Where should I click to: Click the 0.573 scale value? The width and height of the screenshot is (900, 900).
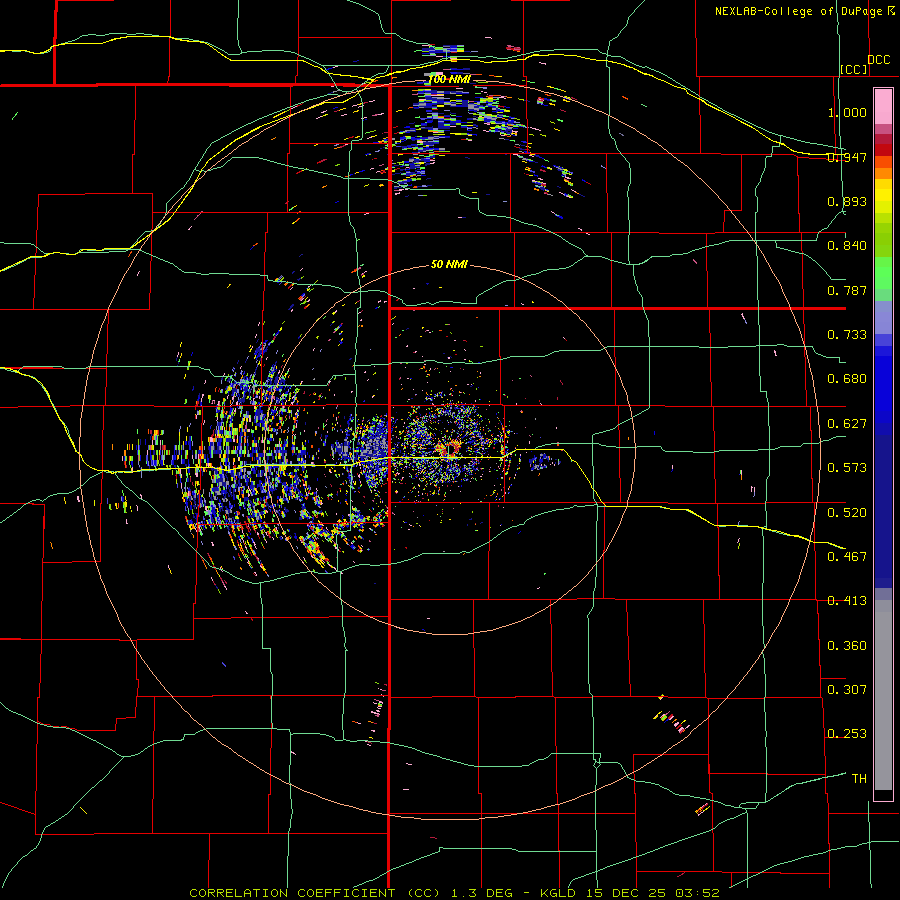847,468
